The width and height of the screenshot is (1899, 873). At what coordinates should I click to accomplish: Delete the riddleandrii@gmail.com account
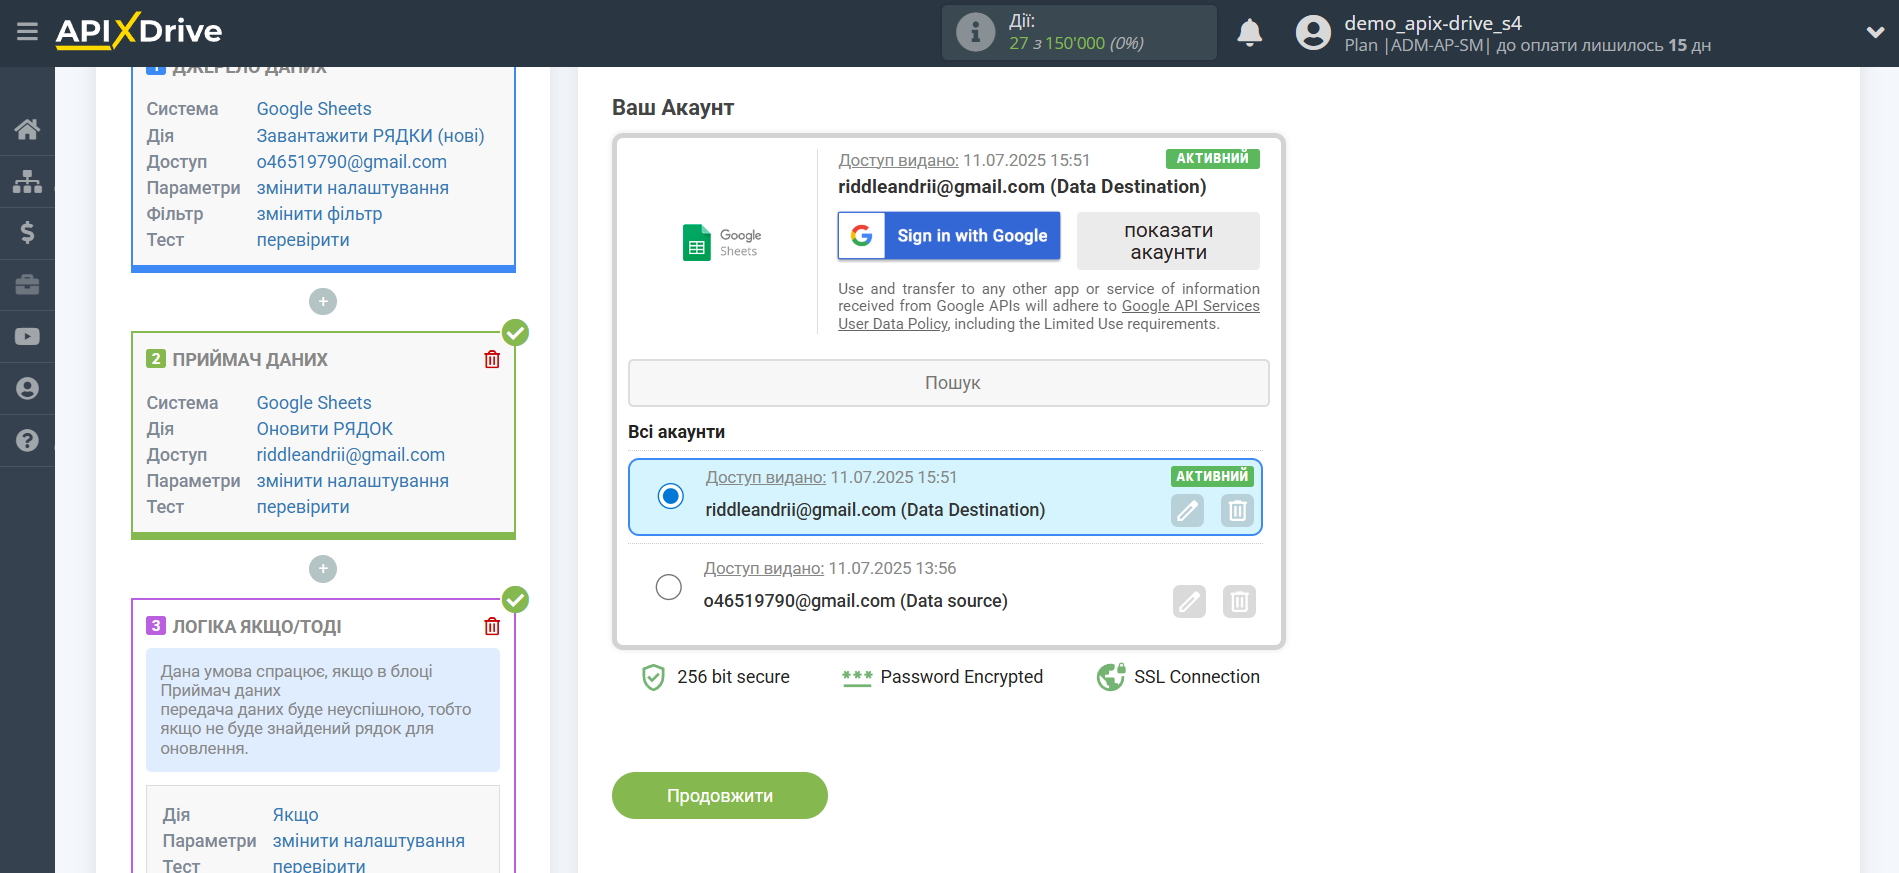(1237, 511)
